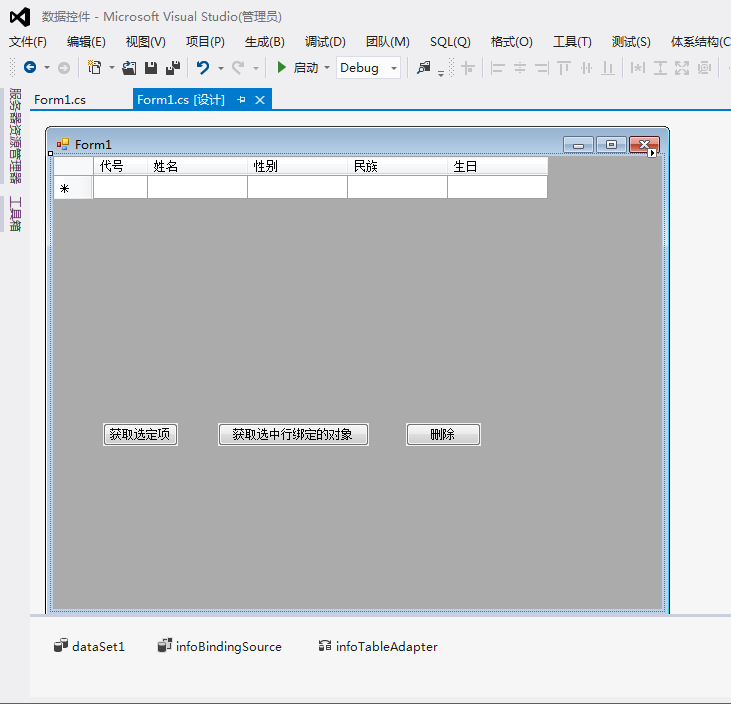Click the Navigate Backward arrow icon
The image size is (731, 704).
pos(30,68)
